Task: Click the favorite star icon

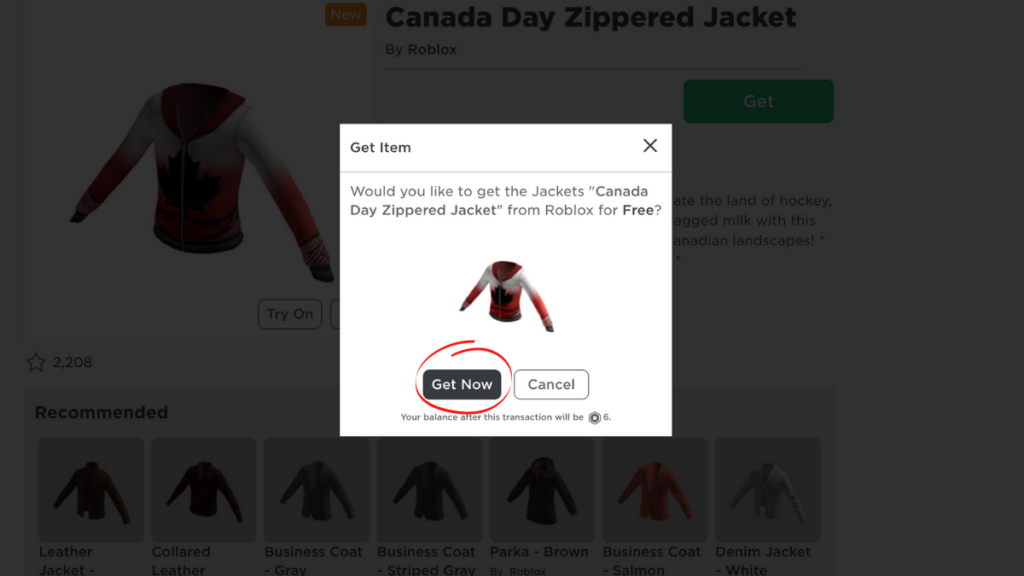Action: [x=36, y=362]
